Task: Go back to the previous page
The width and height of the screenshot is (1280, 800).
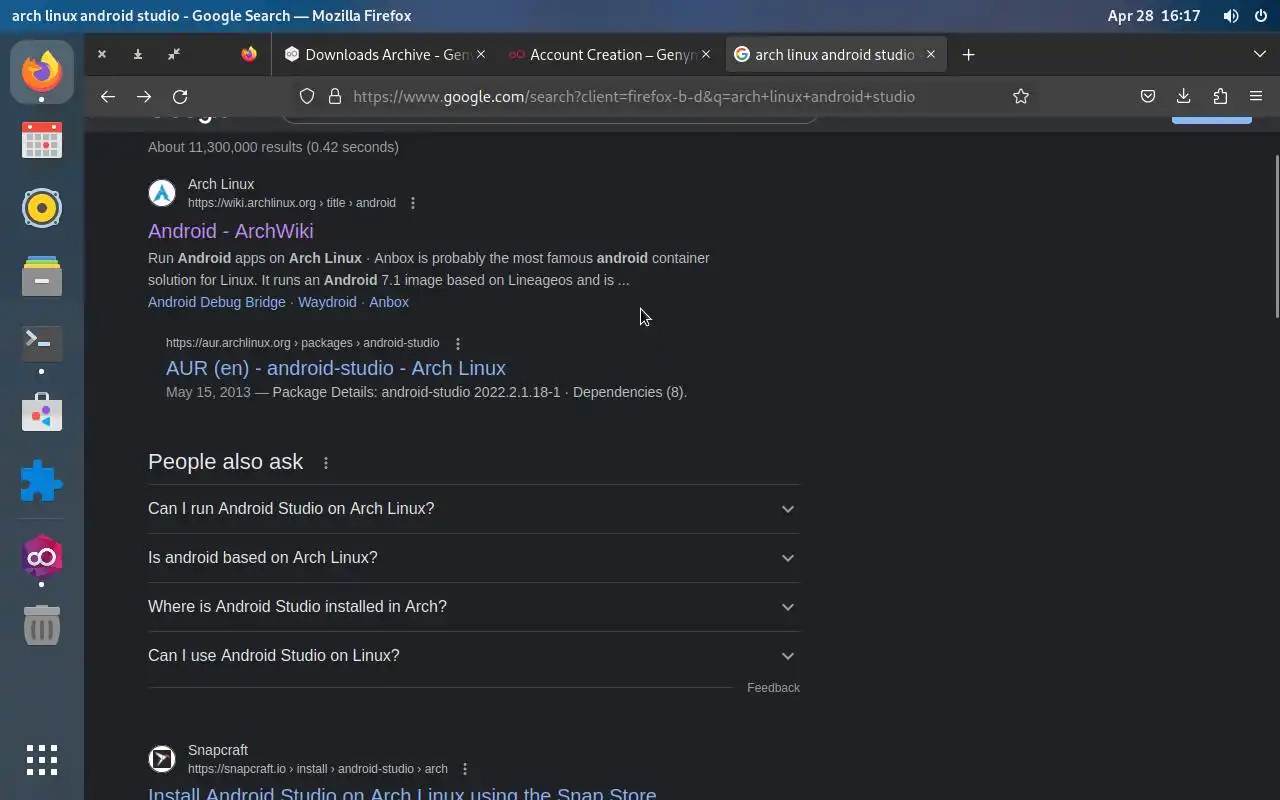Action: (108, 96)
